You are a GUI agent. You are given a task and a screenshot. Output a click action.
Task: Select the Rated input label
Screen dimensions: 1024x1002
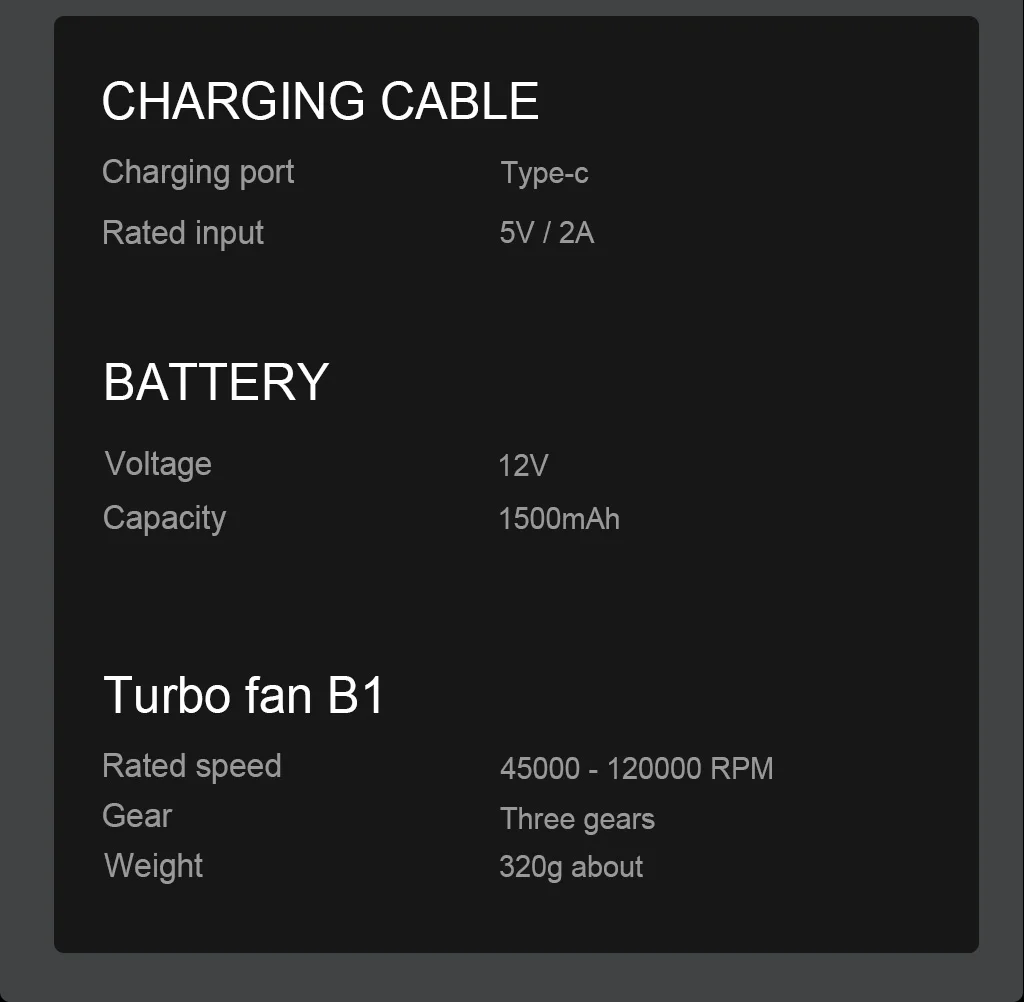coord(183,234)
